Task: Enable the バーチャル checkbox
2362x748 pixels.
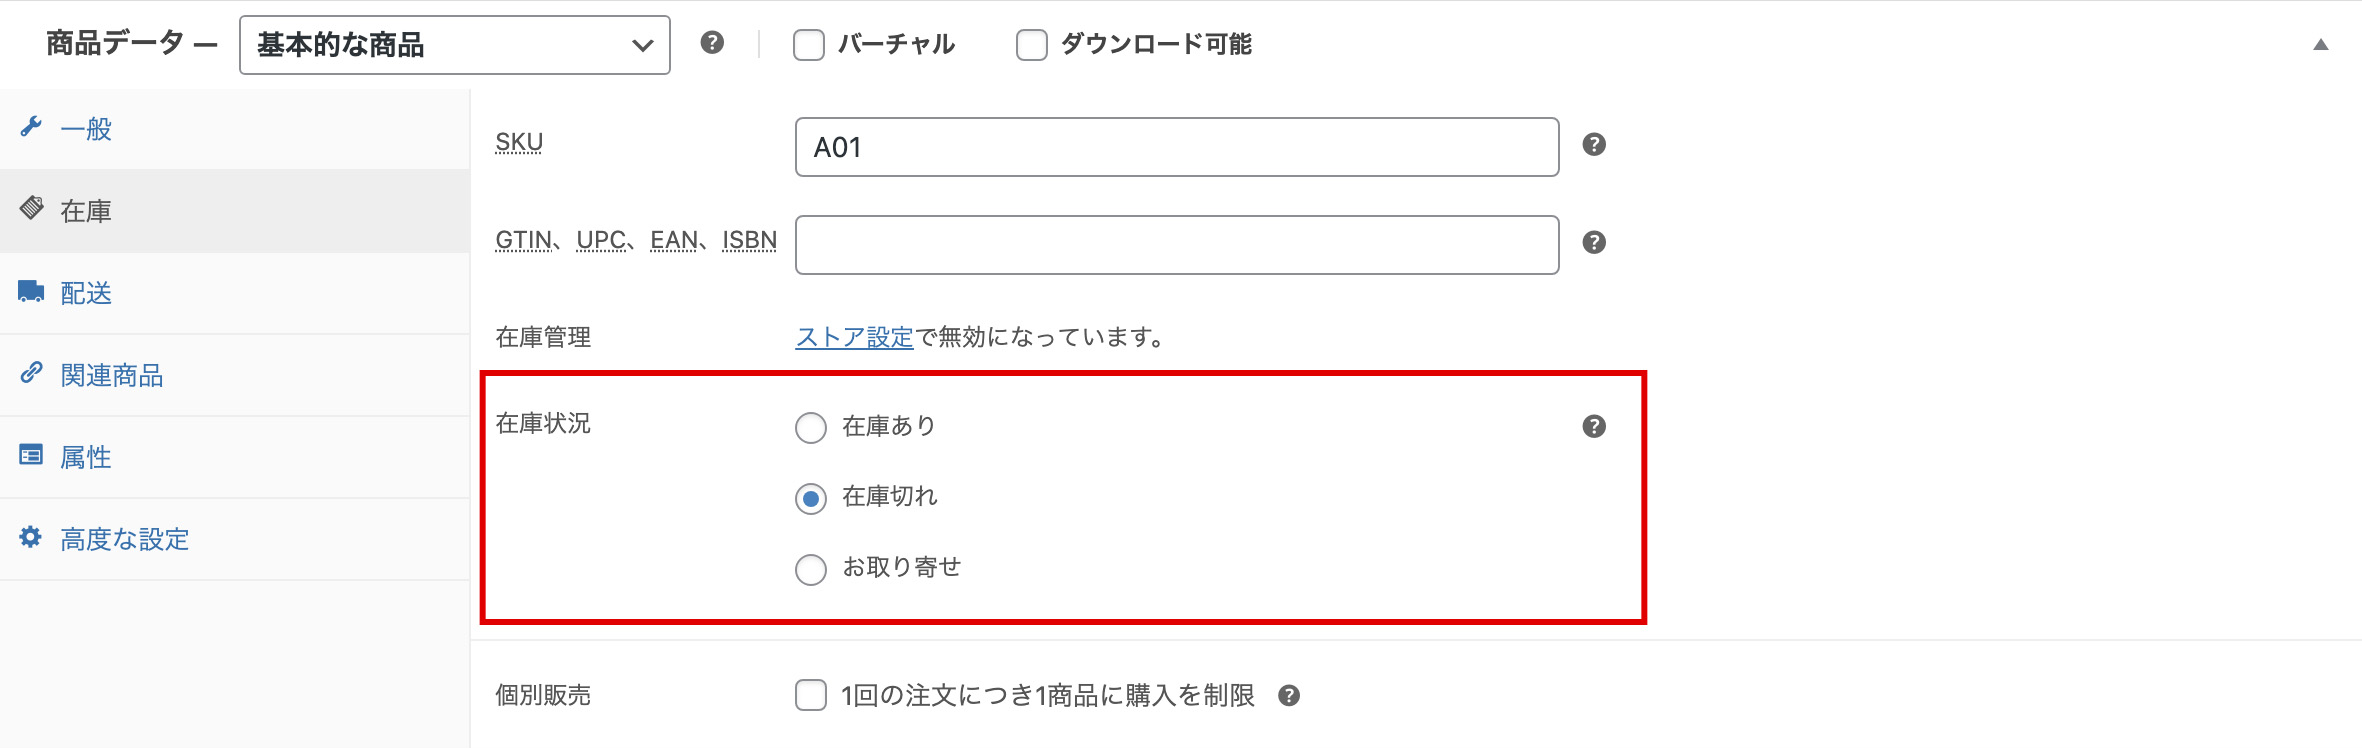Action: [x=809, y=45]
